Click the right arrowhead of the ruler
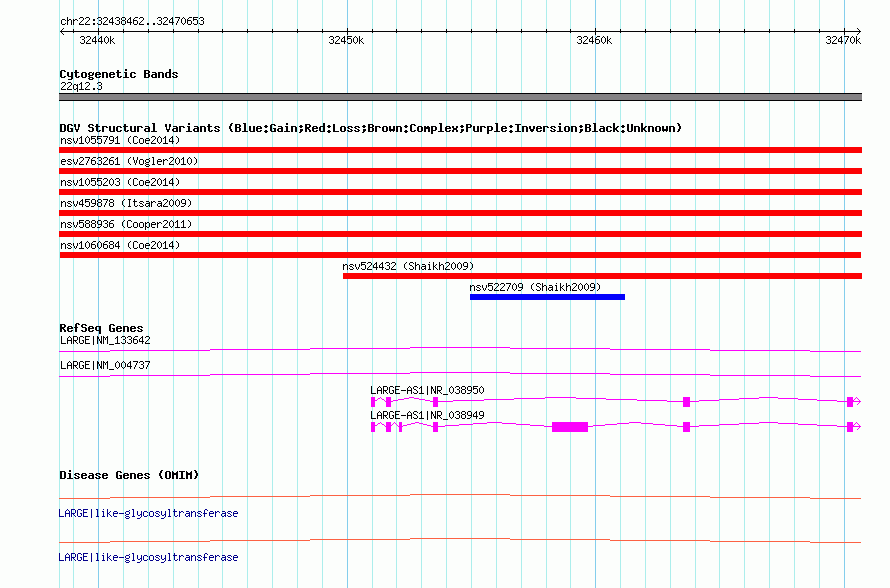This screenshot has height=588, width=890. coord(858,32)
